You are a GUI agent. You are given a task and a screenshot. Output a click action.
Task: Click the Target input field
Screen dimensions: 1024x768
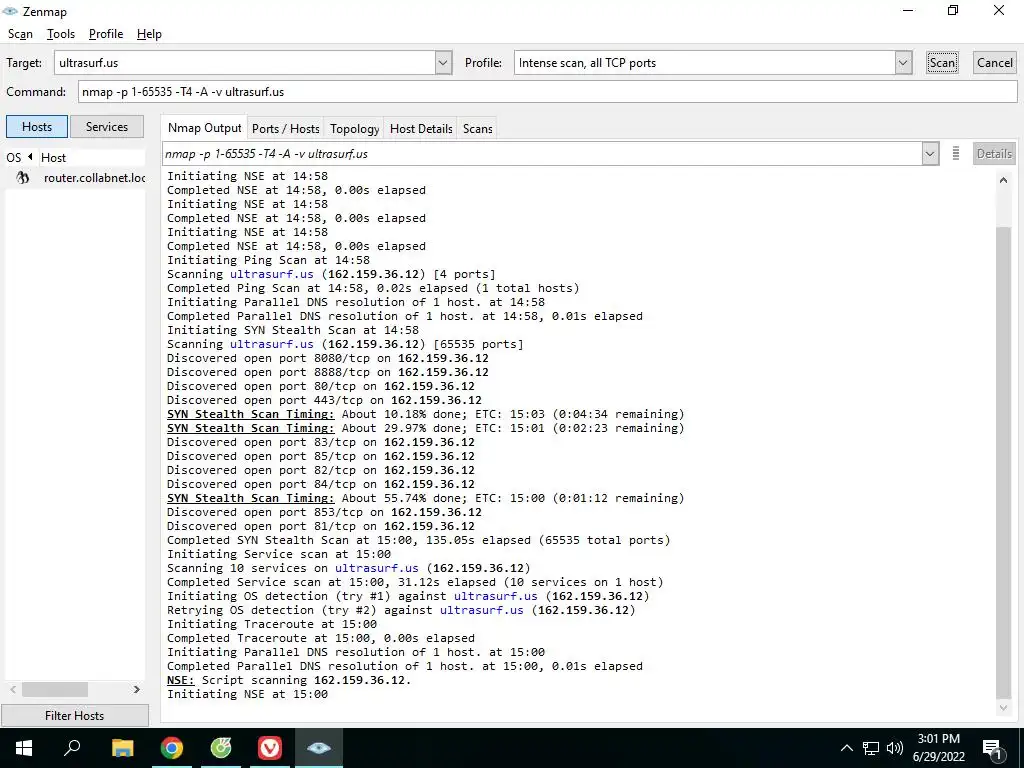pyautogui.click(x=245, y=63)
